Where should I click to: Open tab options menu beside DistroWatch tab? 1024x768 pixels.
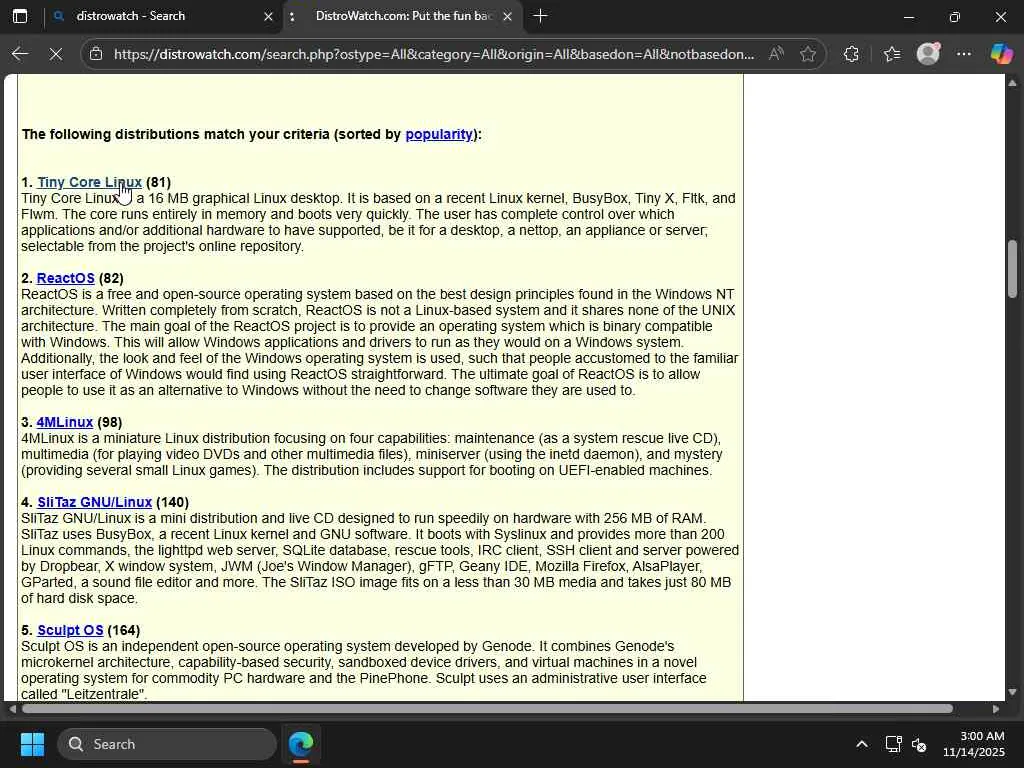click(x=292, y=16)
